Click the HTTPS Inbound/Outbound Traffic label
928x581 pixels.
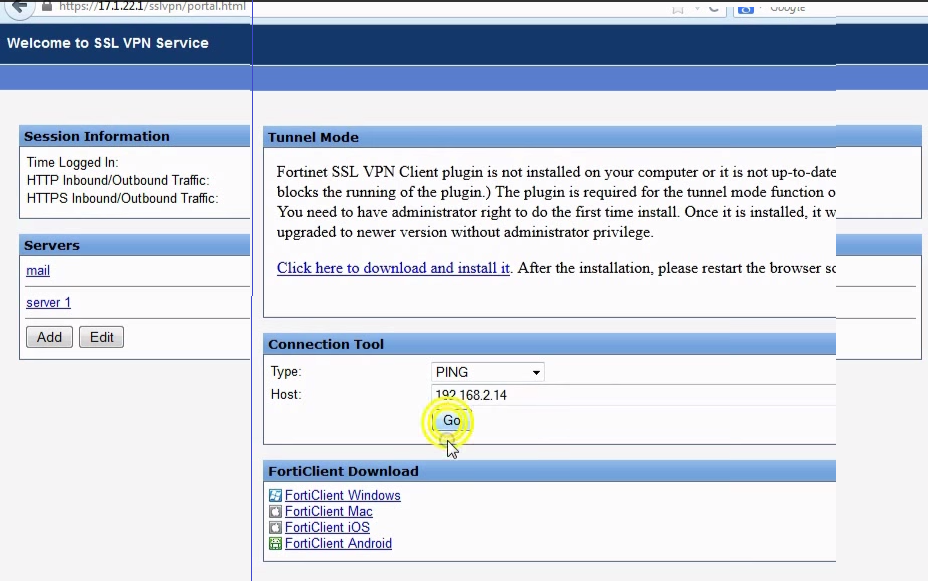[x=123, y=198]
